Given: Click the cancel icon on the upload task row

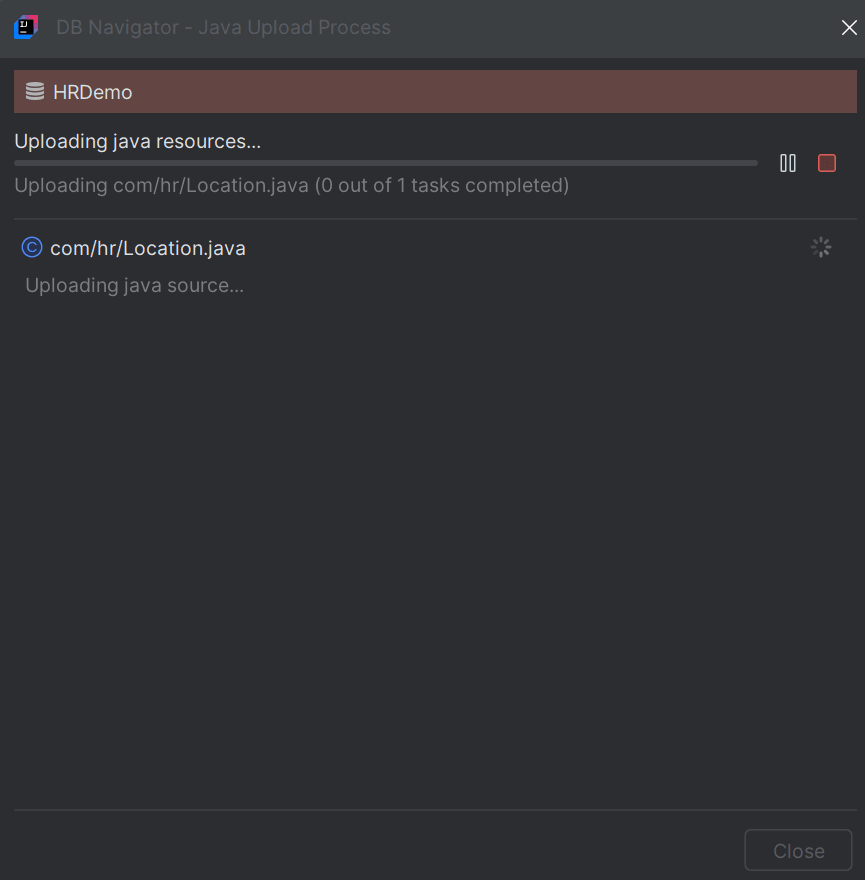Looking at the screenshot, I should point(826,163).
